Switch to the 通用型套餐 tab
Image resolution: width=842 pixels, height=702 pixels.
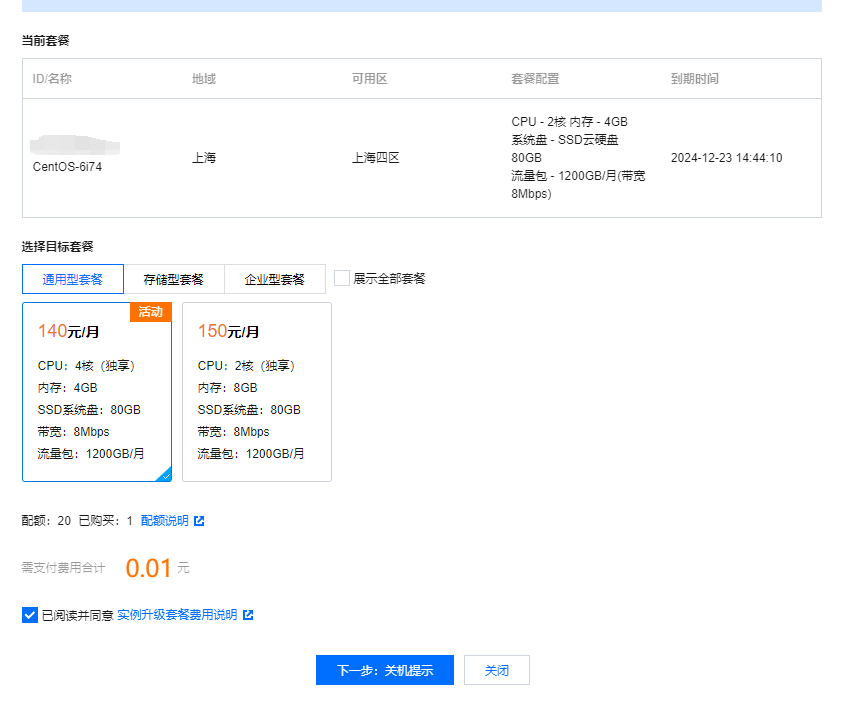click(73, 279)
